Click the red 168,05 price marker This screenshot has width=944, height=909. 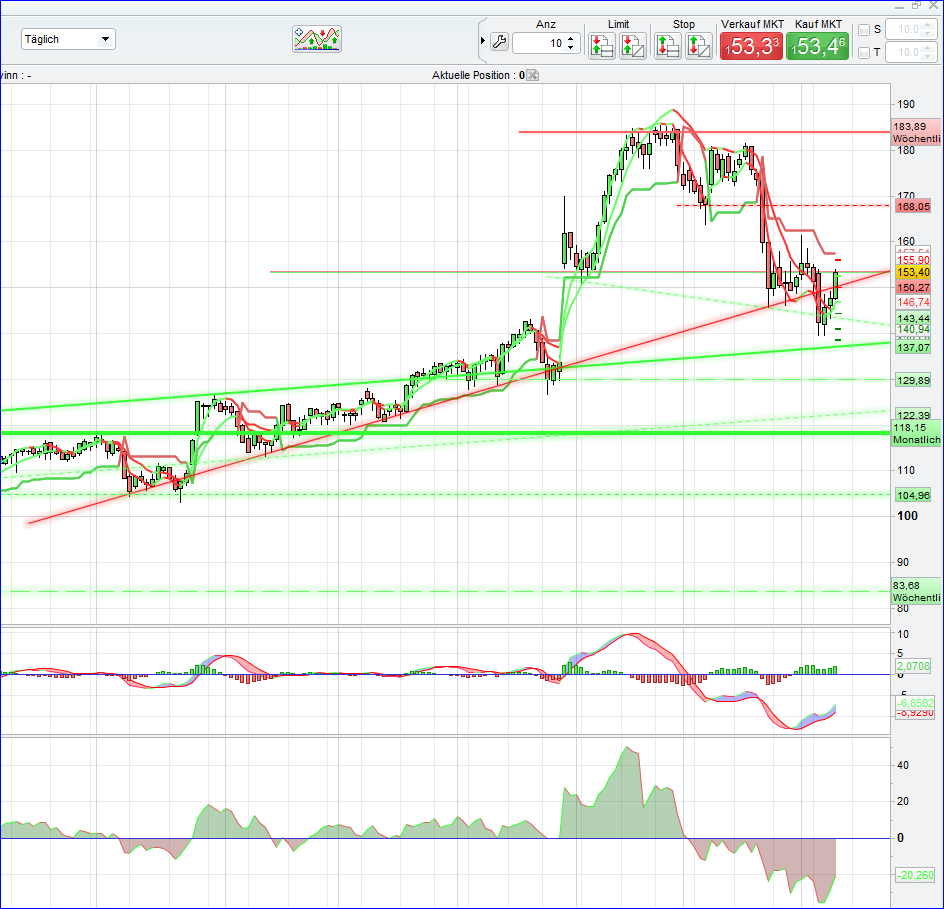(x=911, y=206)
